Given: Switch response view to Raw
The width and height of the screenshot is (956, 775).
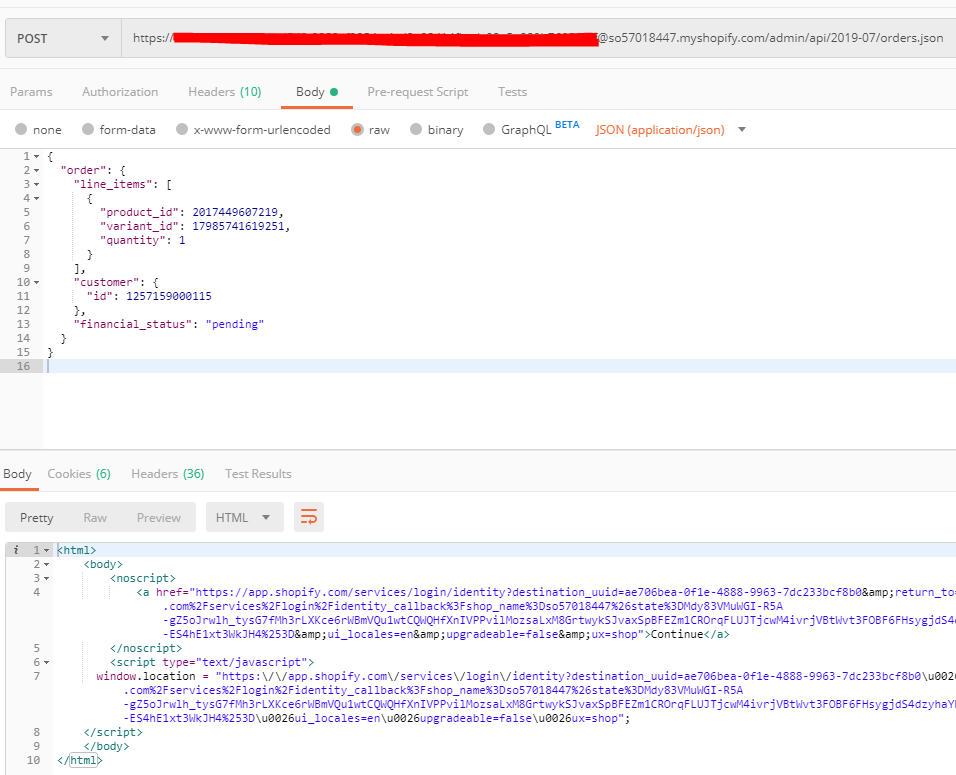Looking at the screenshot, I should point(95,518).
